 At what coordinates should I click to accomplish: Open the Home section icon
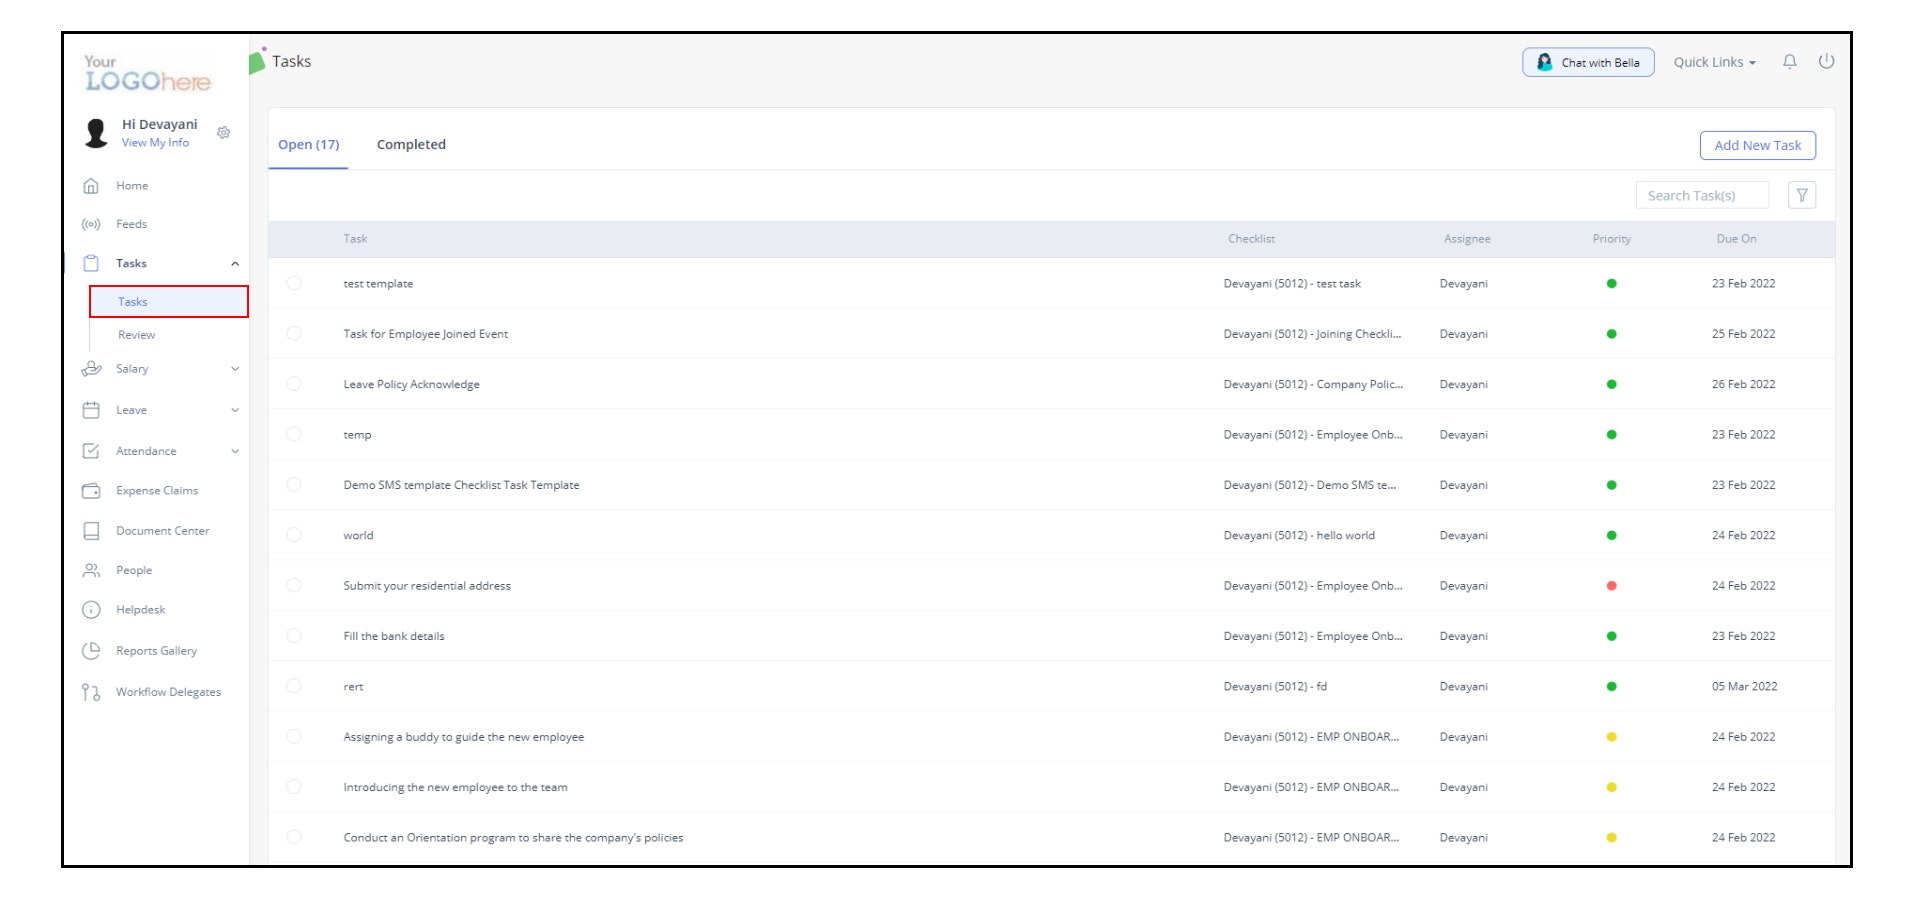coord(91,185)
